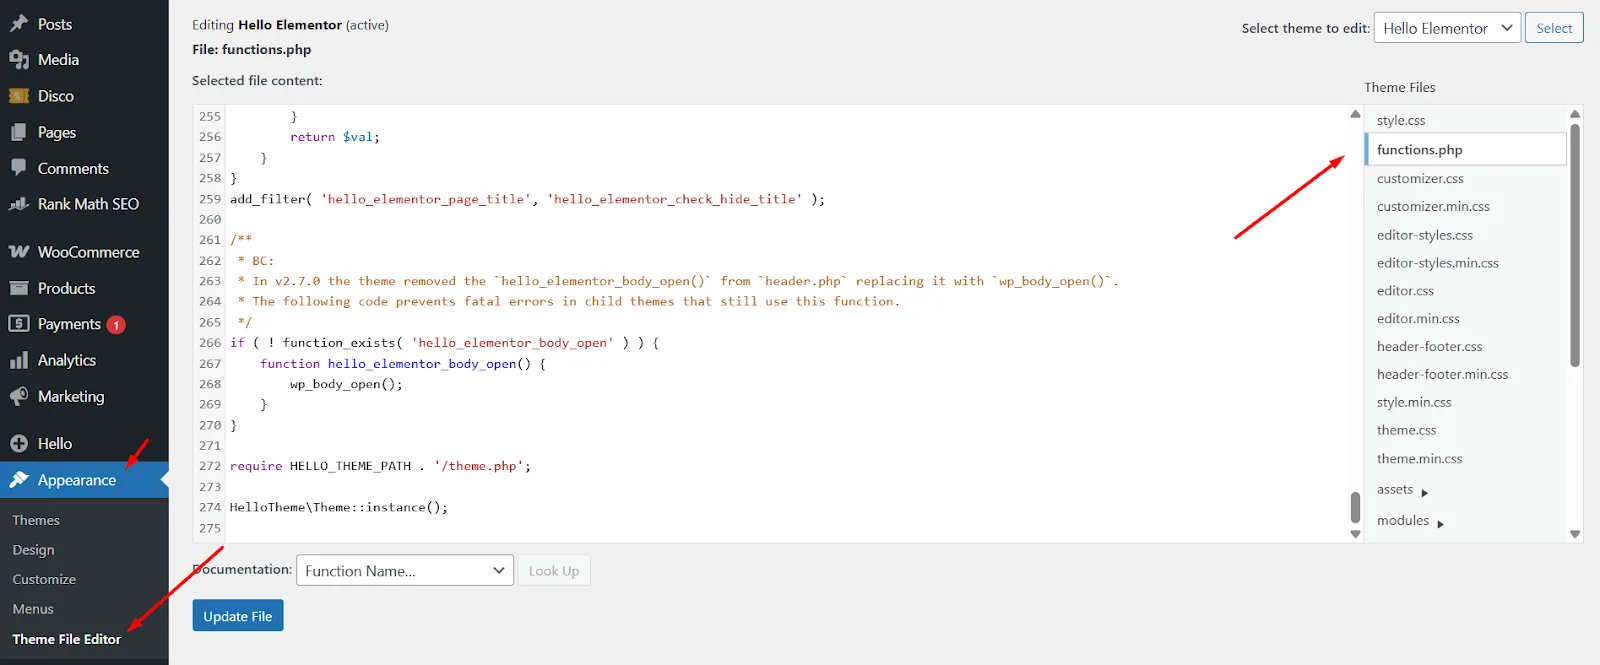Open editor.min.css file
Viewport: 1600px width, 665px height.
tap(1418, 319)
